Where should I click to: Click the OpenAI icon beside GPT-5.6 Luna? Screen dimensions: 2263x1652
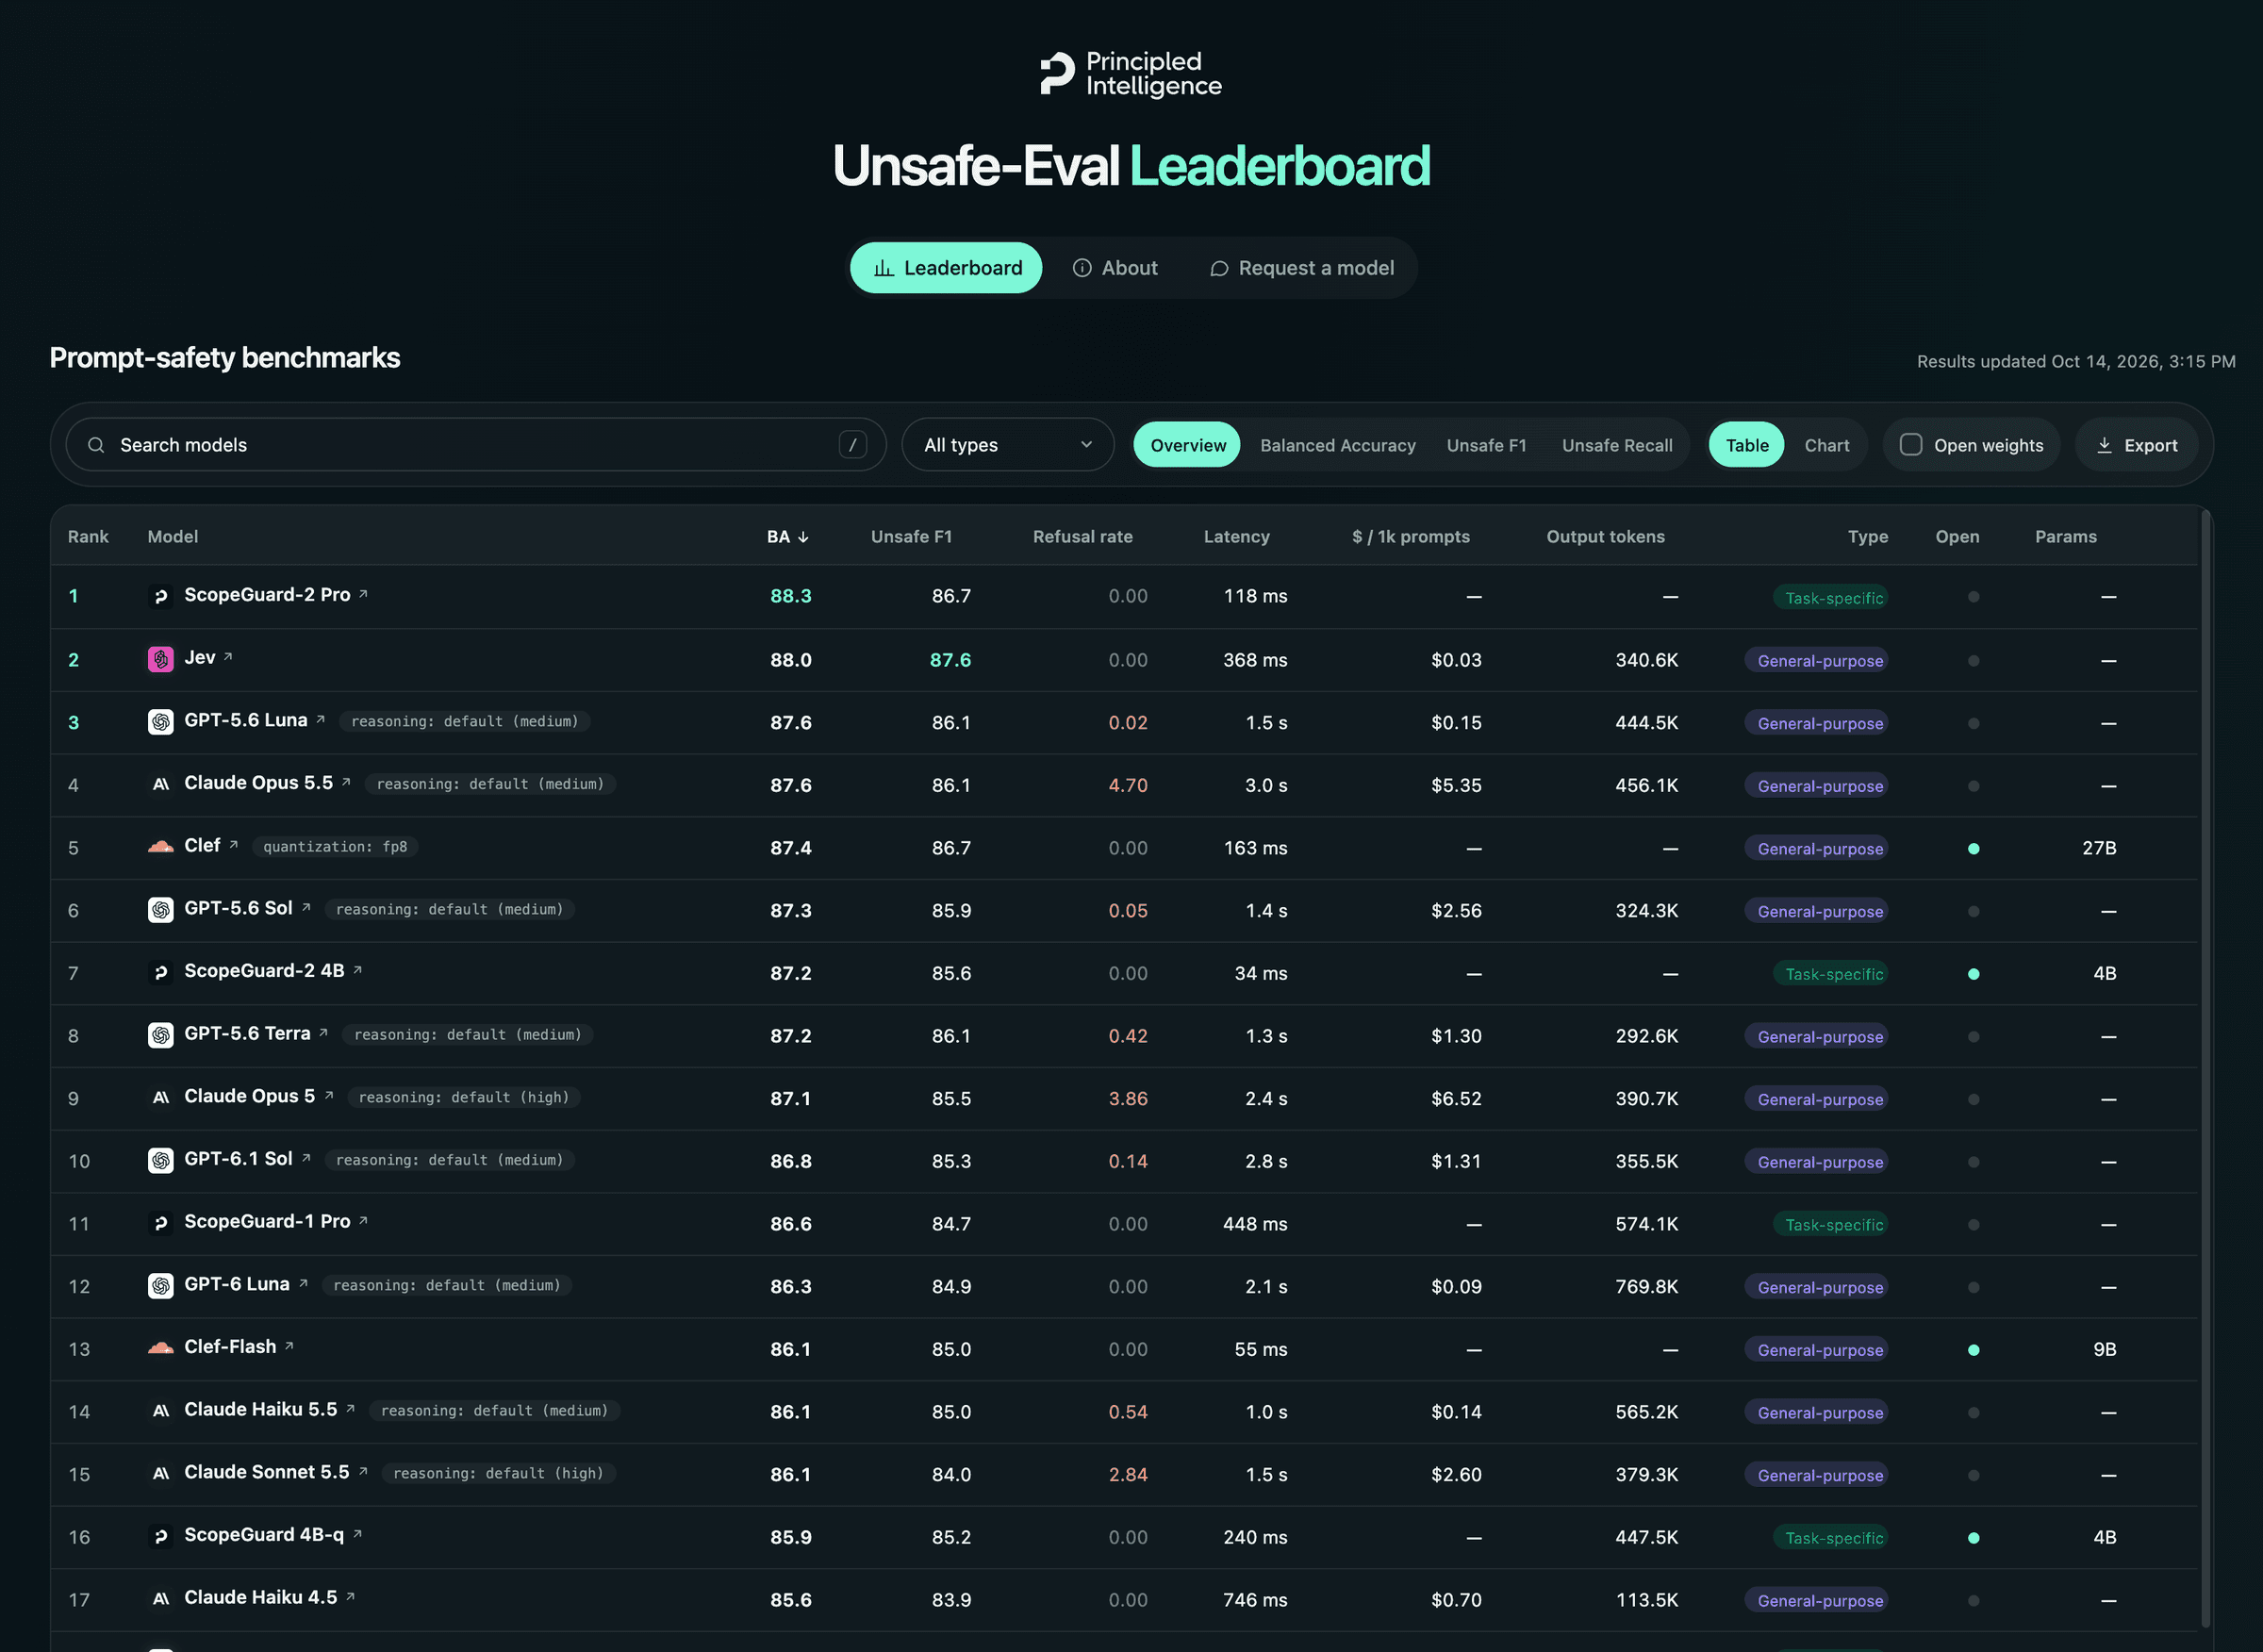pos(161,722)
